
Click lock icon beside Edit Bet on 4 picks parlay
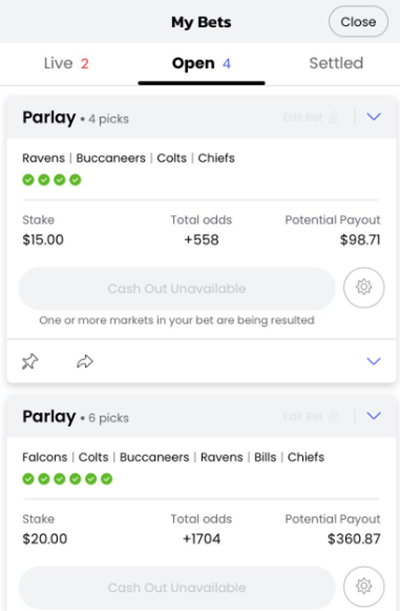click(333, 117)
